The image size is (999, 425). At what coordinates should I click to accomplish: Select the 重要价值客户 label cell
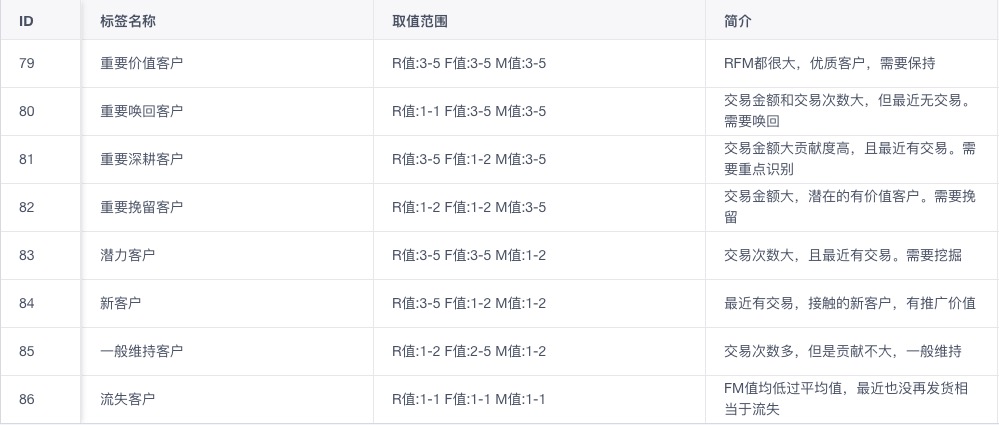pos(141,64)
